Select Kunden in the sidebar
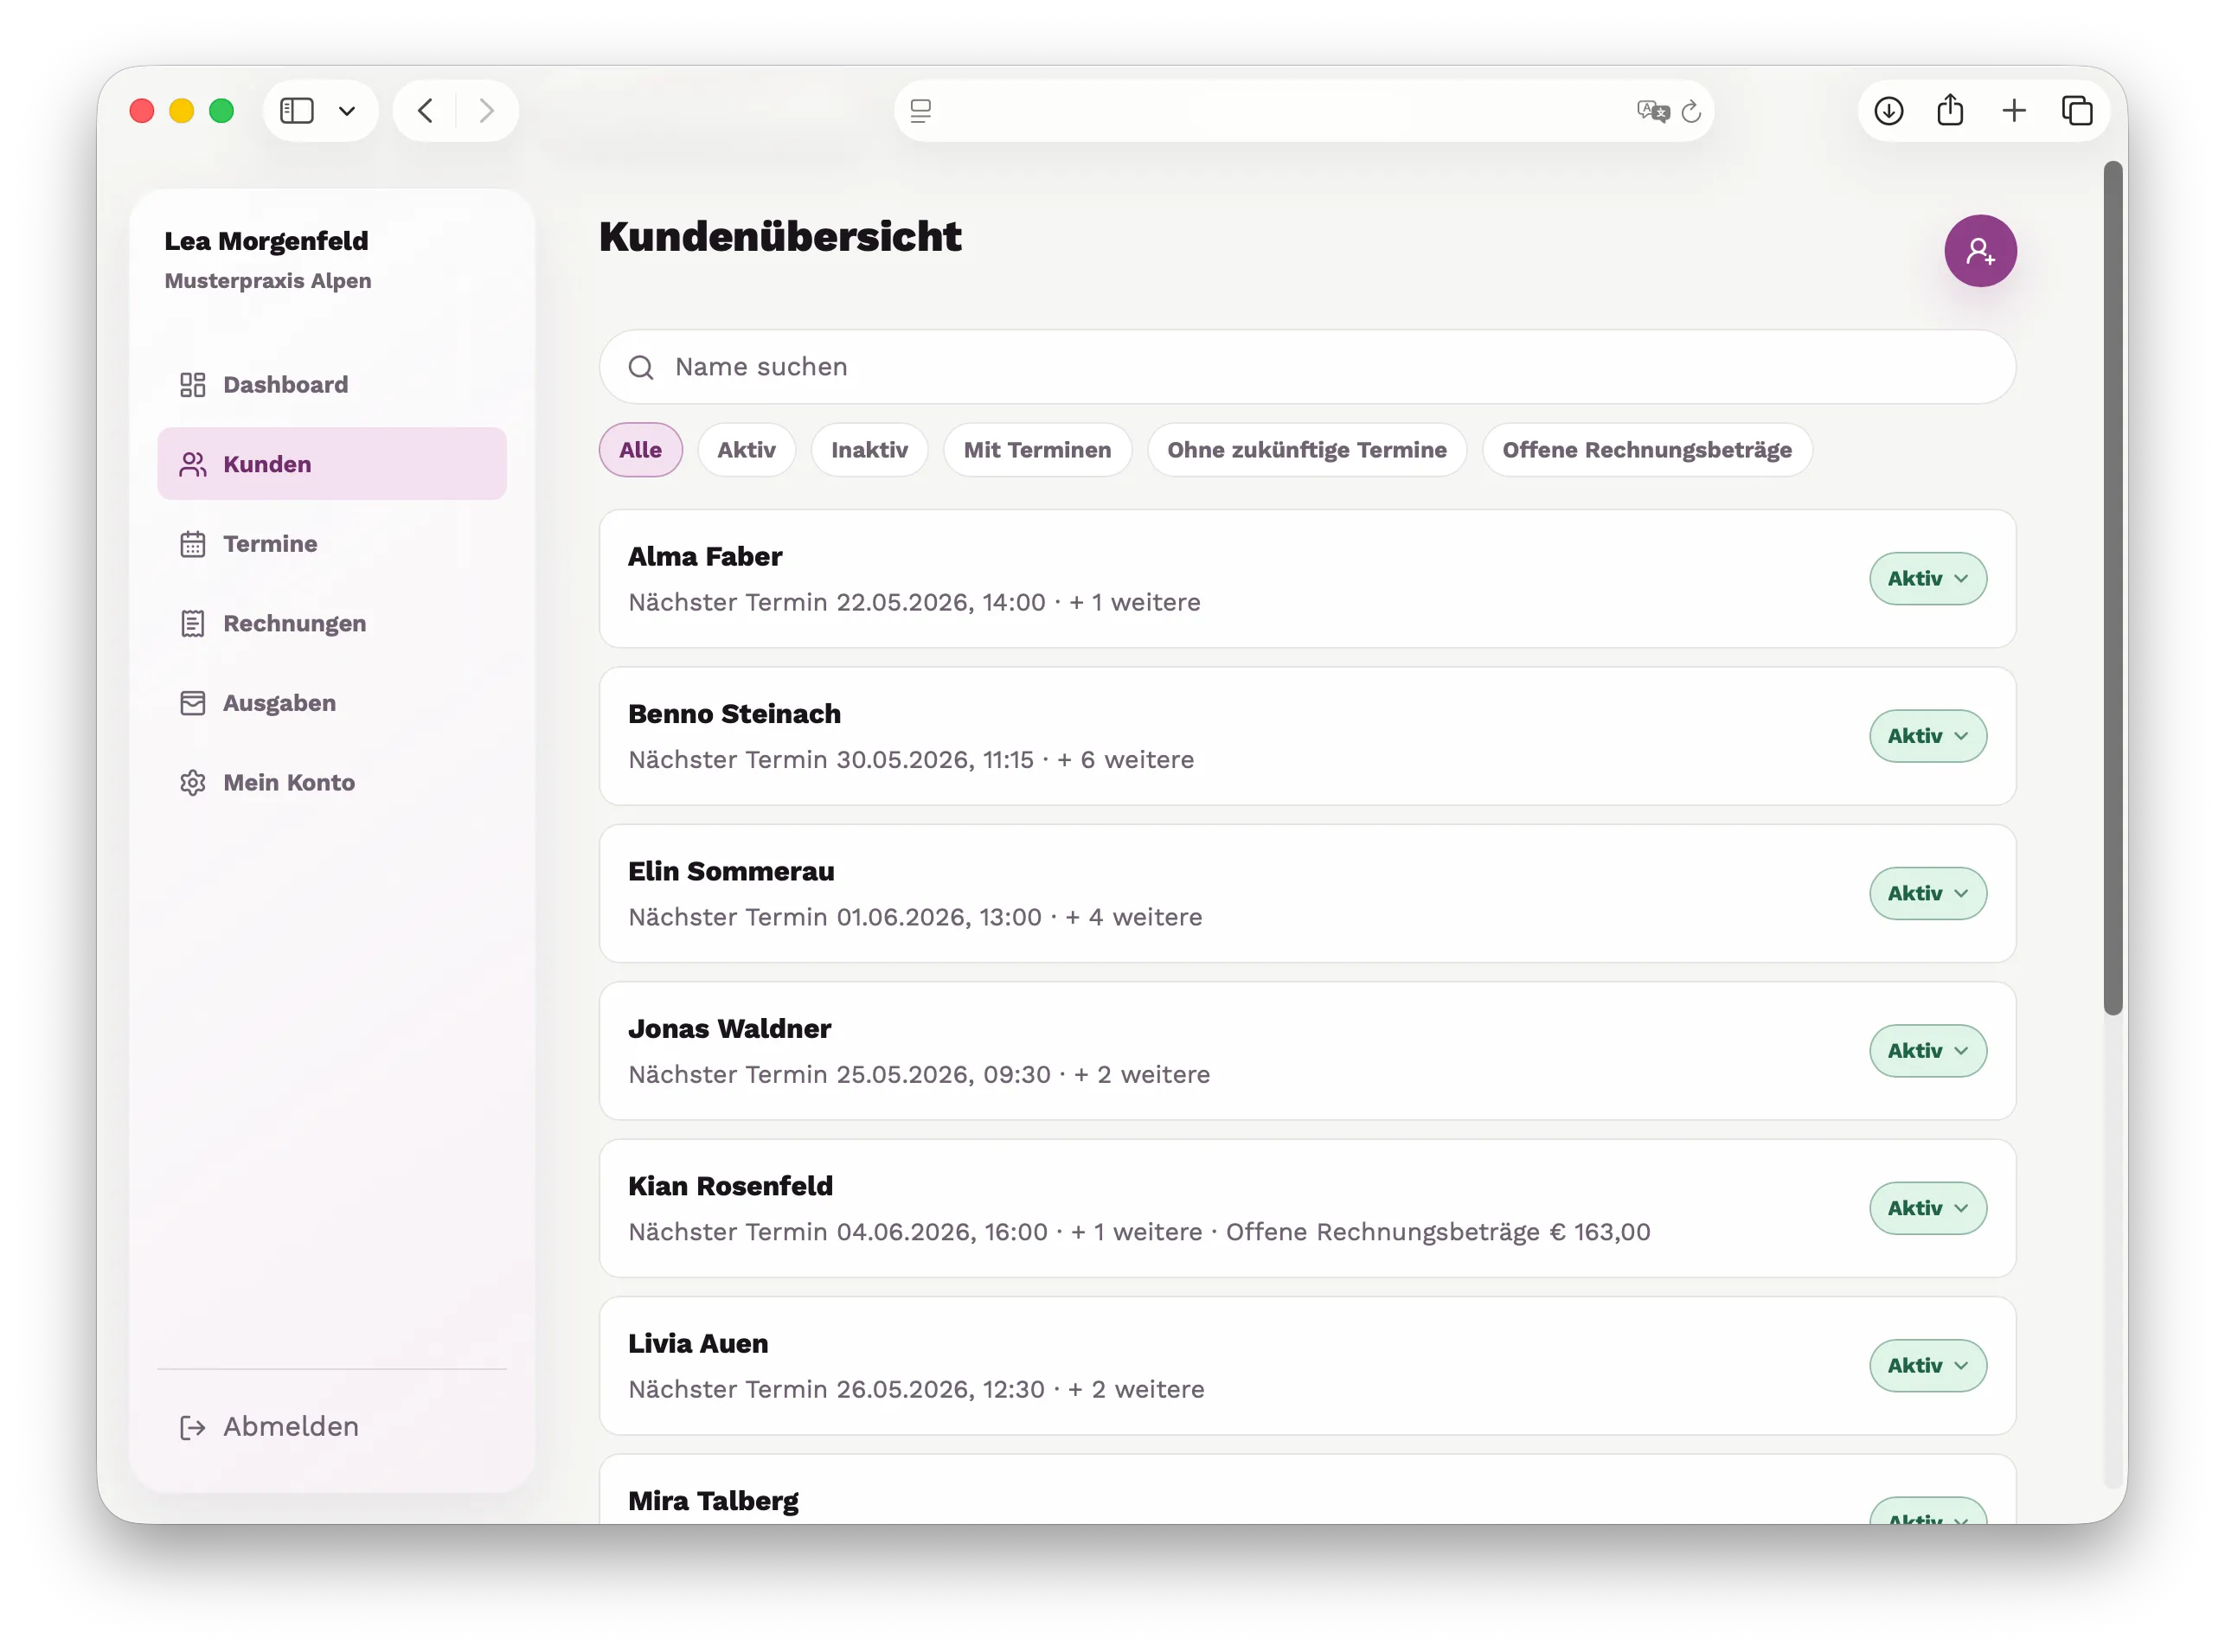This screenshot has height=1652, width=2225. 331,464
